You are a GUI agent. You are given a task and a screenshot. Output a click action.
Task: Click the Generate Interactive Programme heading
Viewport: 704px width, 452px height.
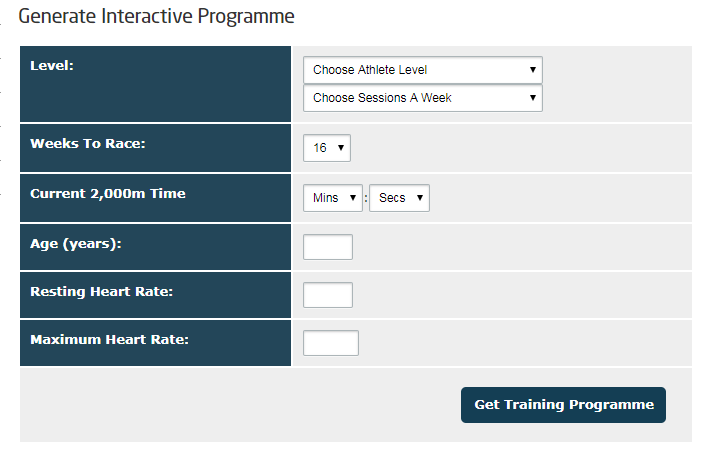click(x=156, y=16)
